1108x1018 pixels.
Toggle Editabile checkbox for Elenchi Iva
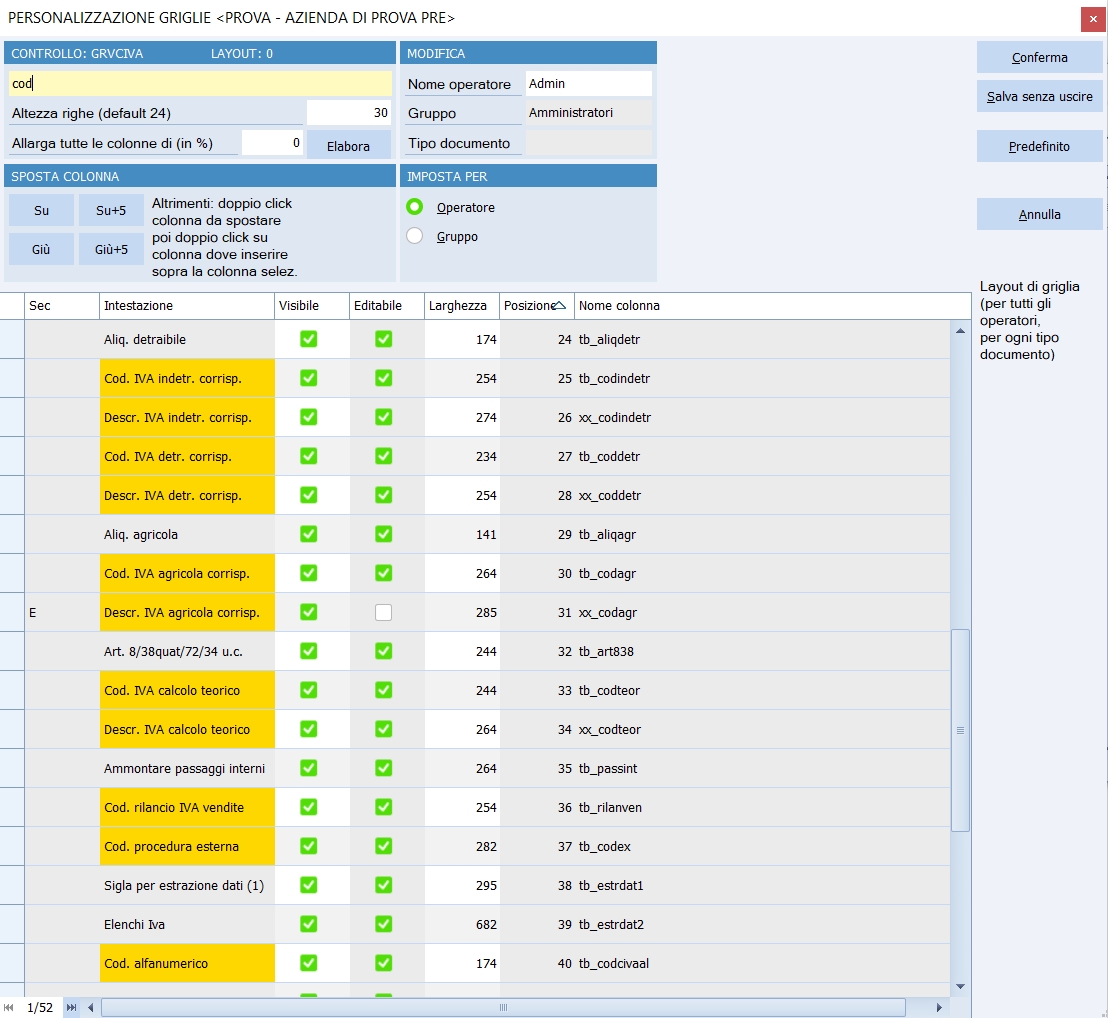pos(383,925)
